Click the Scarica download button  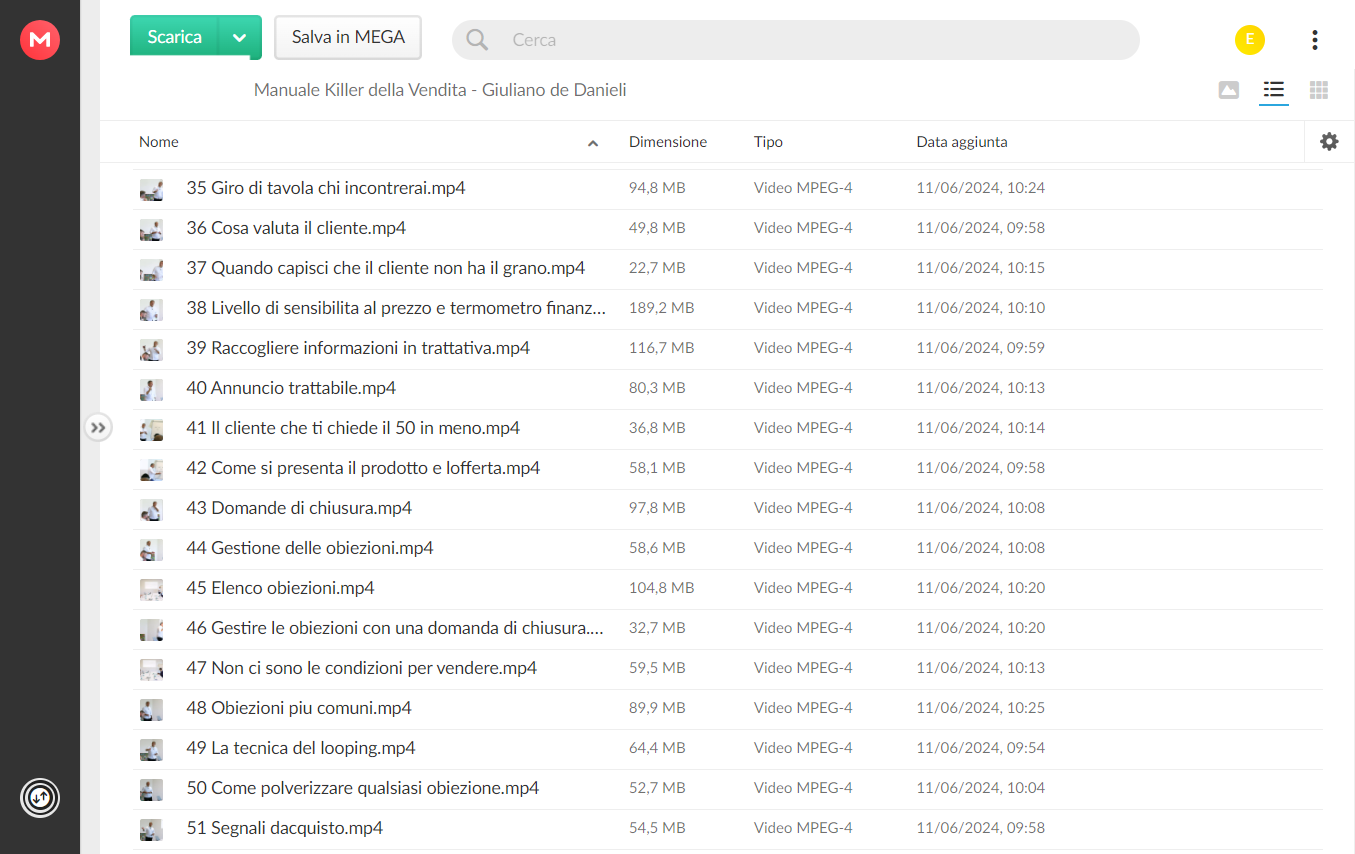[174, 38]
